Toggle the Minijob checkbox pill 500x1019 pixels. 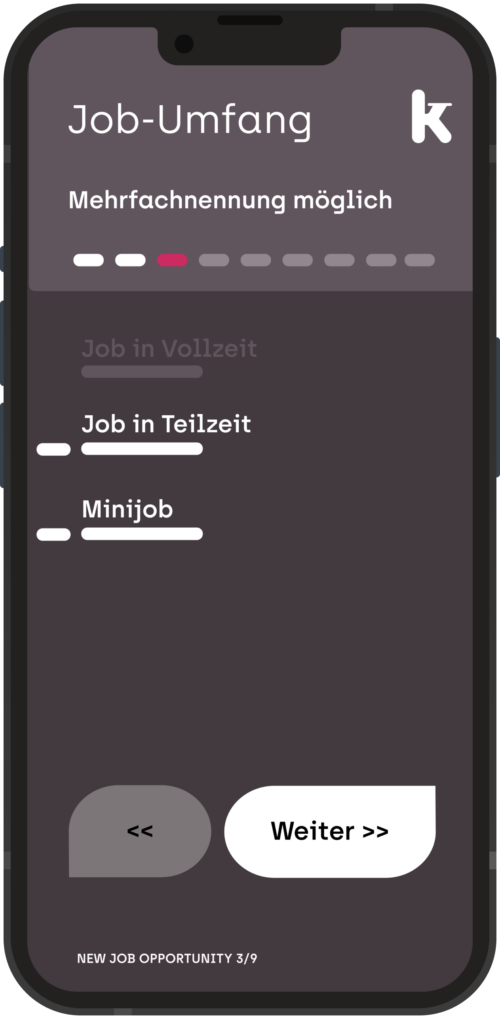coord(53,534)
